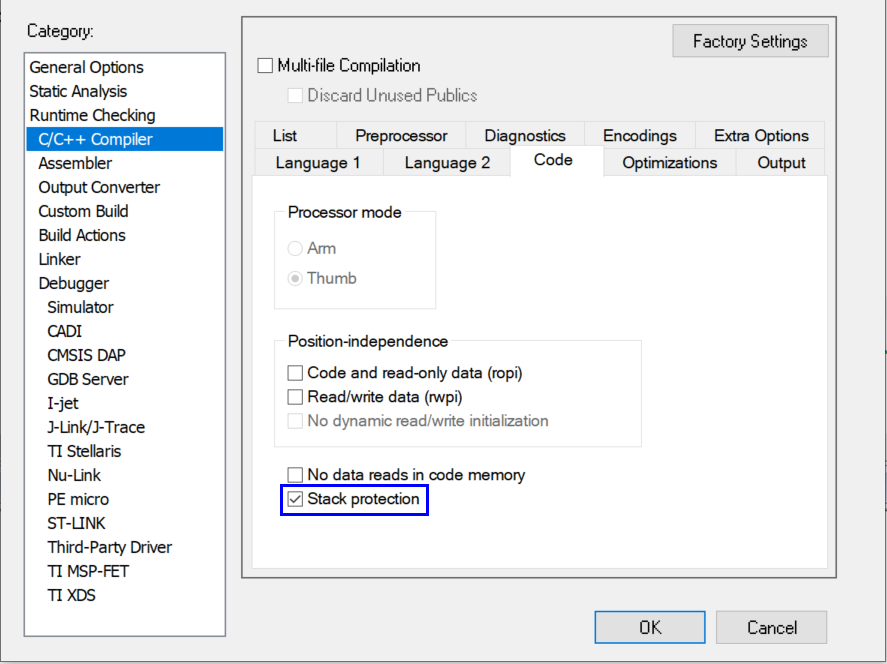Image resolution: width=887 pixels, height=664 pixels.
Task: Open the Preprocessor tab
Action: 401,136
